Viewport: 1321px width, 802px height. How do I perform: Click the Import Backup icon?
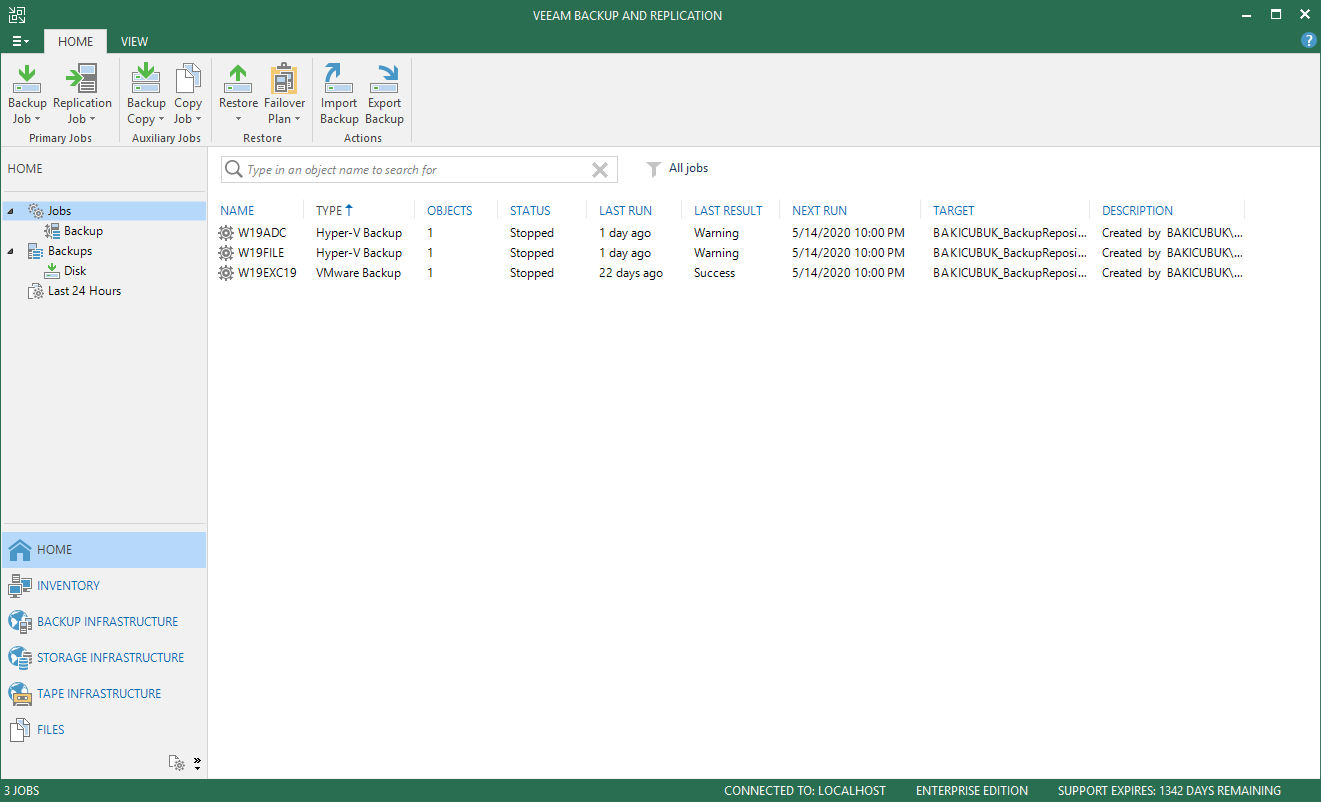click(339, 80)
